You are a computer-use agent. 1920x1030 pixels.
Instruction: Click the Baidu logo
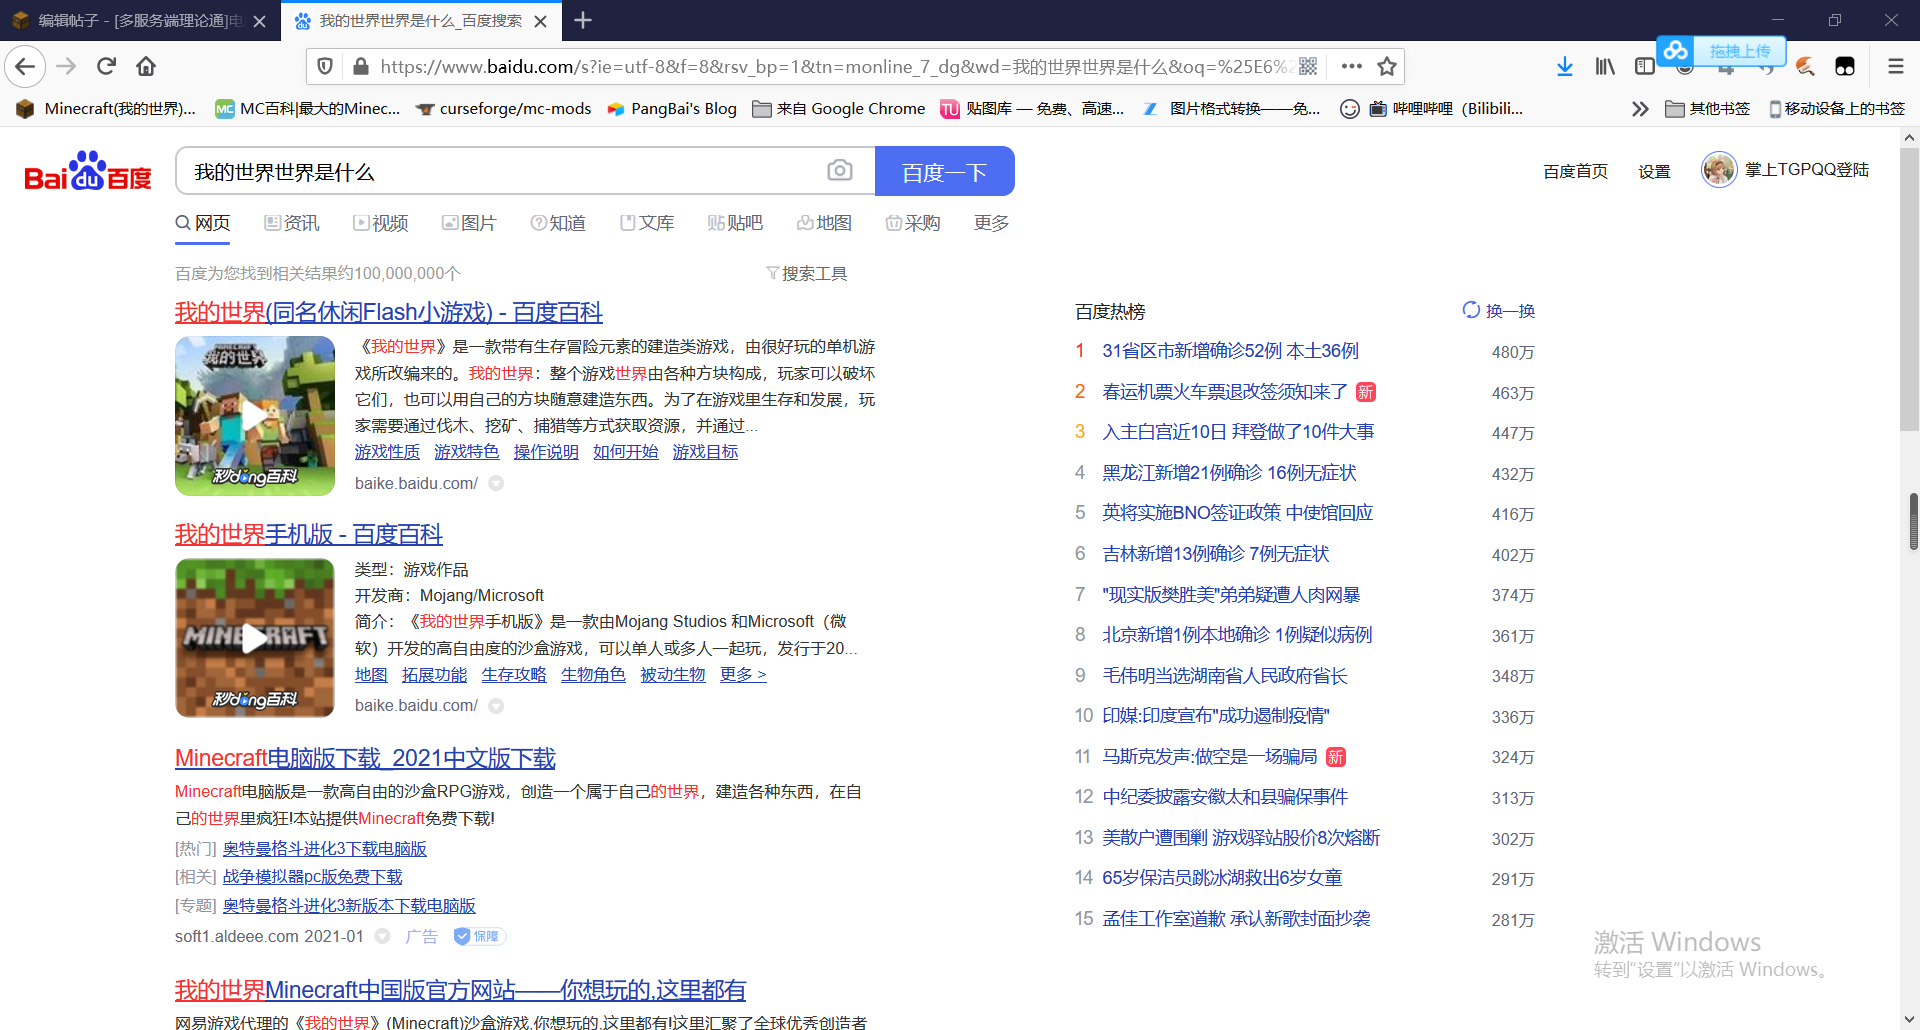88,171
